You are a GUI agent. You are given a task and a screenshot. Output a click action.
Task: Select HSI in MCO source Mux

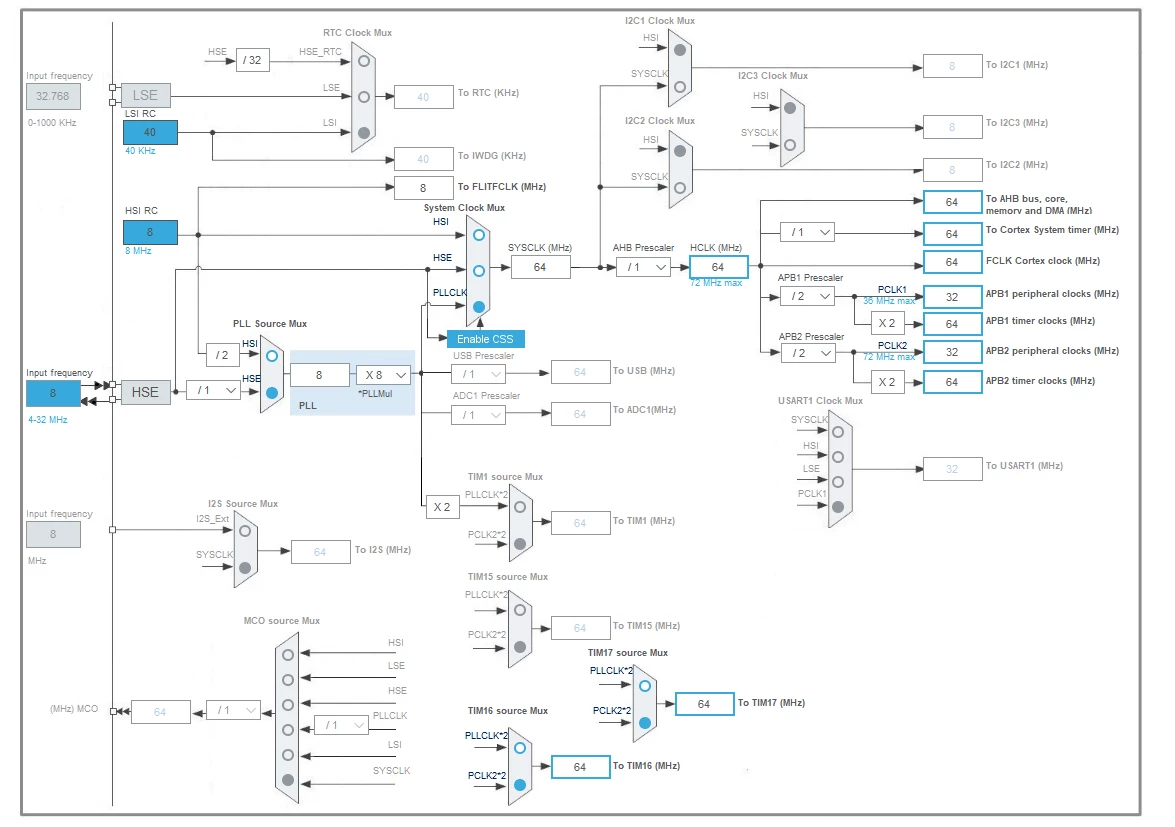tap(288, 655)
